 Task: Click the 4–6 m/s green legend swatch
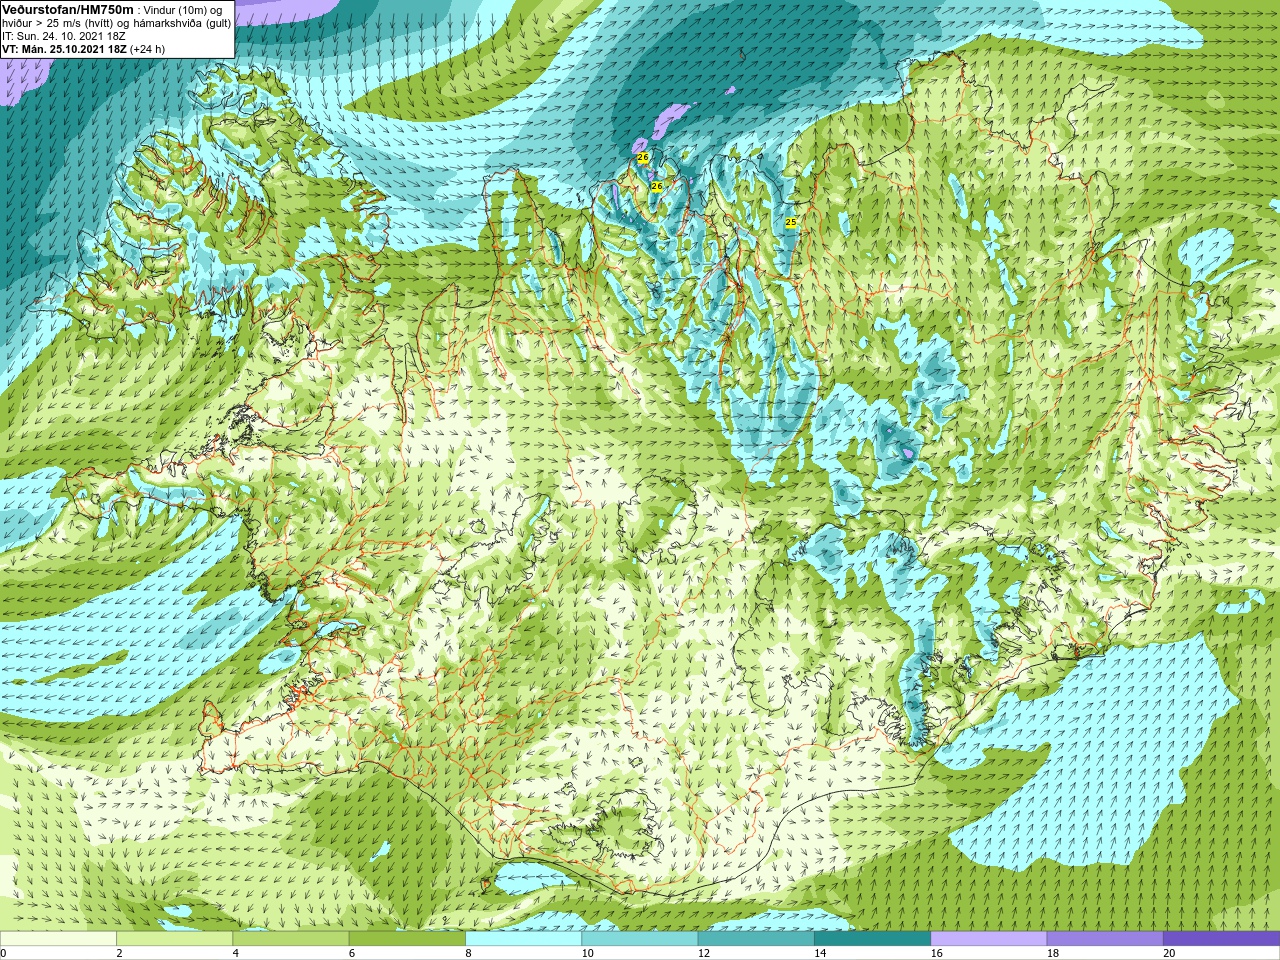click(290, 939)
